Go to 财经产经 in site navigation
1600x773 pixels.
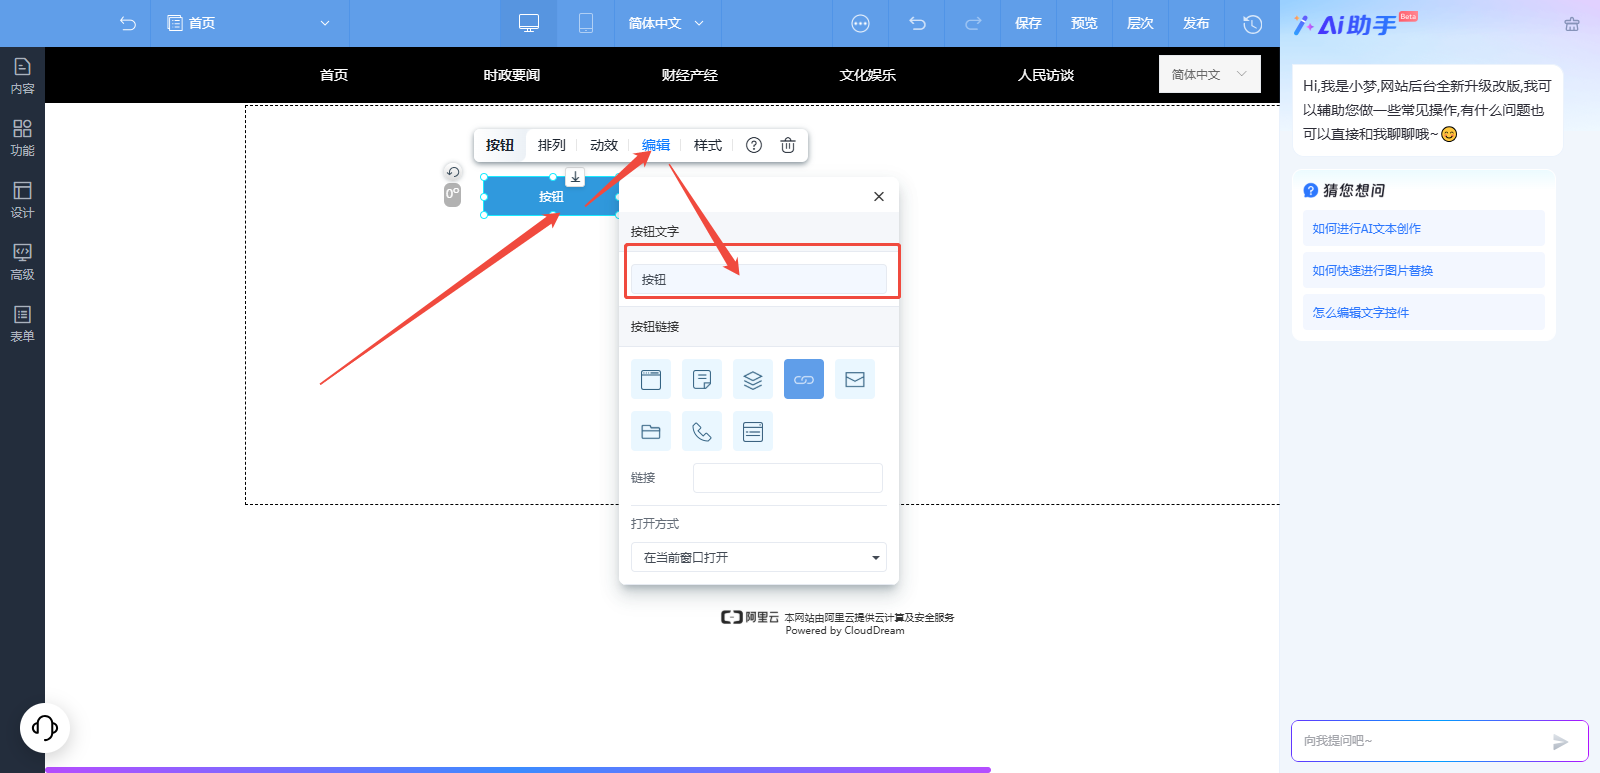pyautogui.click(x=690, y=75)
